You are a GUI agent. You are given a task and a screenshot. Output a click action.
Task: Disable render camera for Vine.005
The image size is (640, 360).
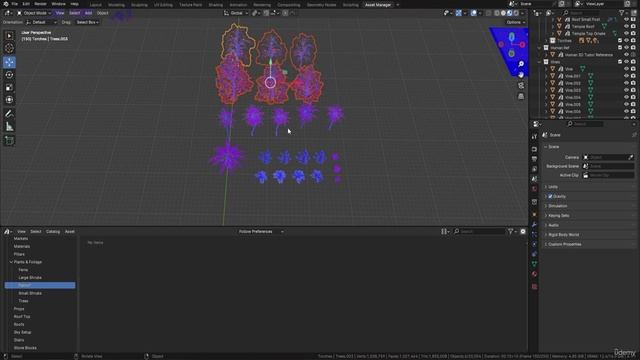click(633, 104)
